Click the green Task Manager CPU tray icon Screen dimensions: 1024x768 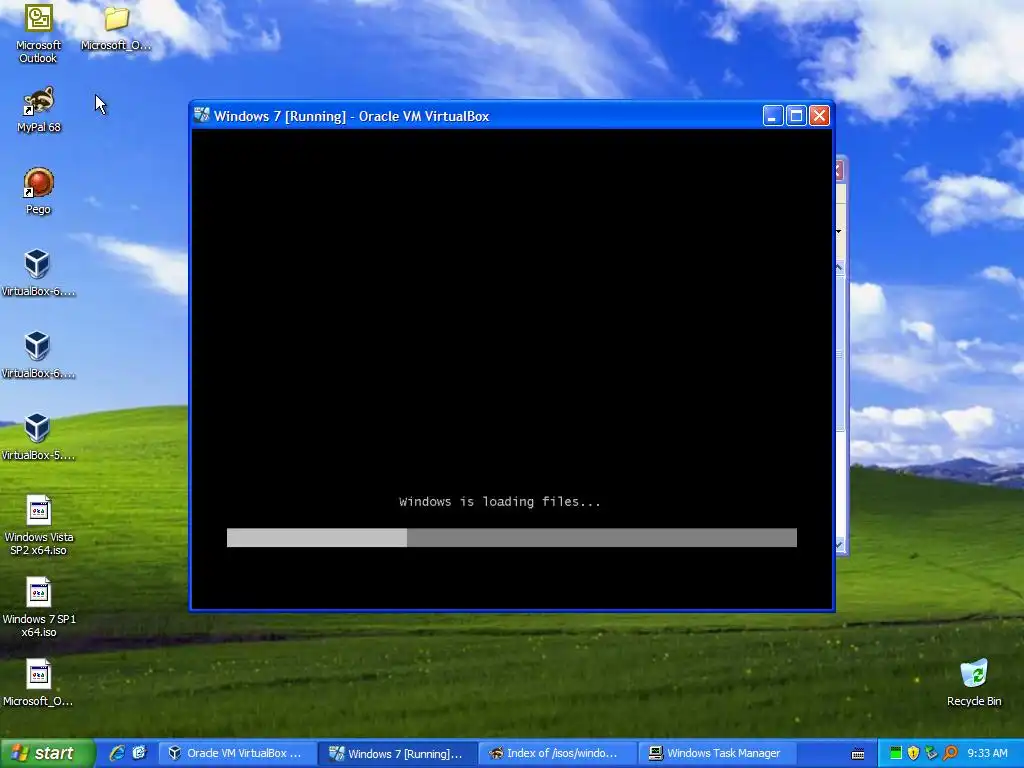[896, 753]
